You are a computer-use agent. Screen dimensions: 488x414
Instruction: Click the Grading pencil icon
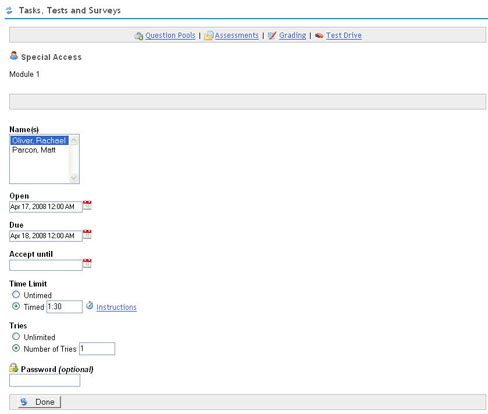(272, 35)
